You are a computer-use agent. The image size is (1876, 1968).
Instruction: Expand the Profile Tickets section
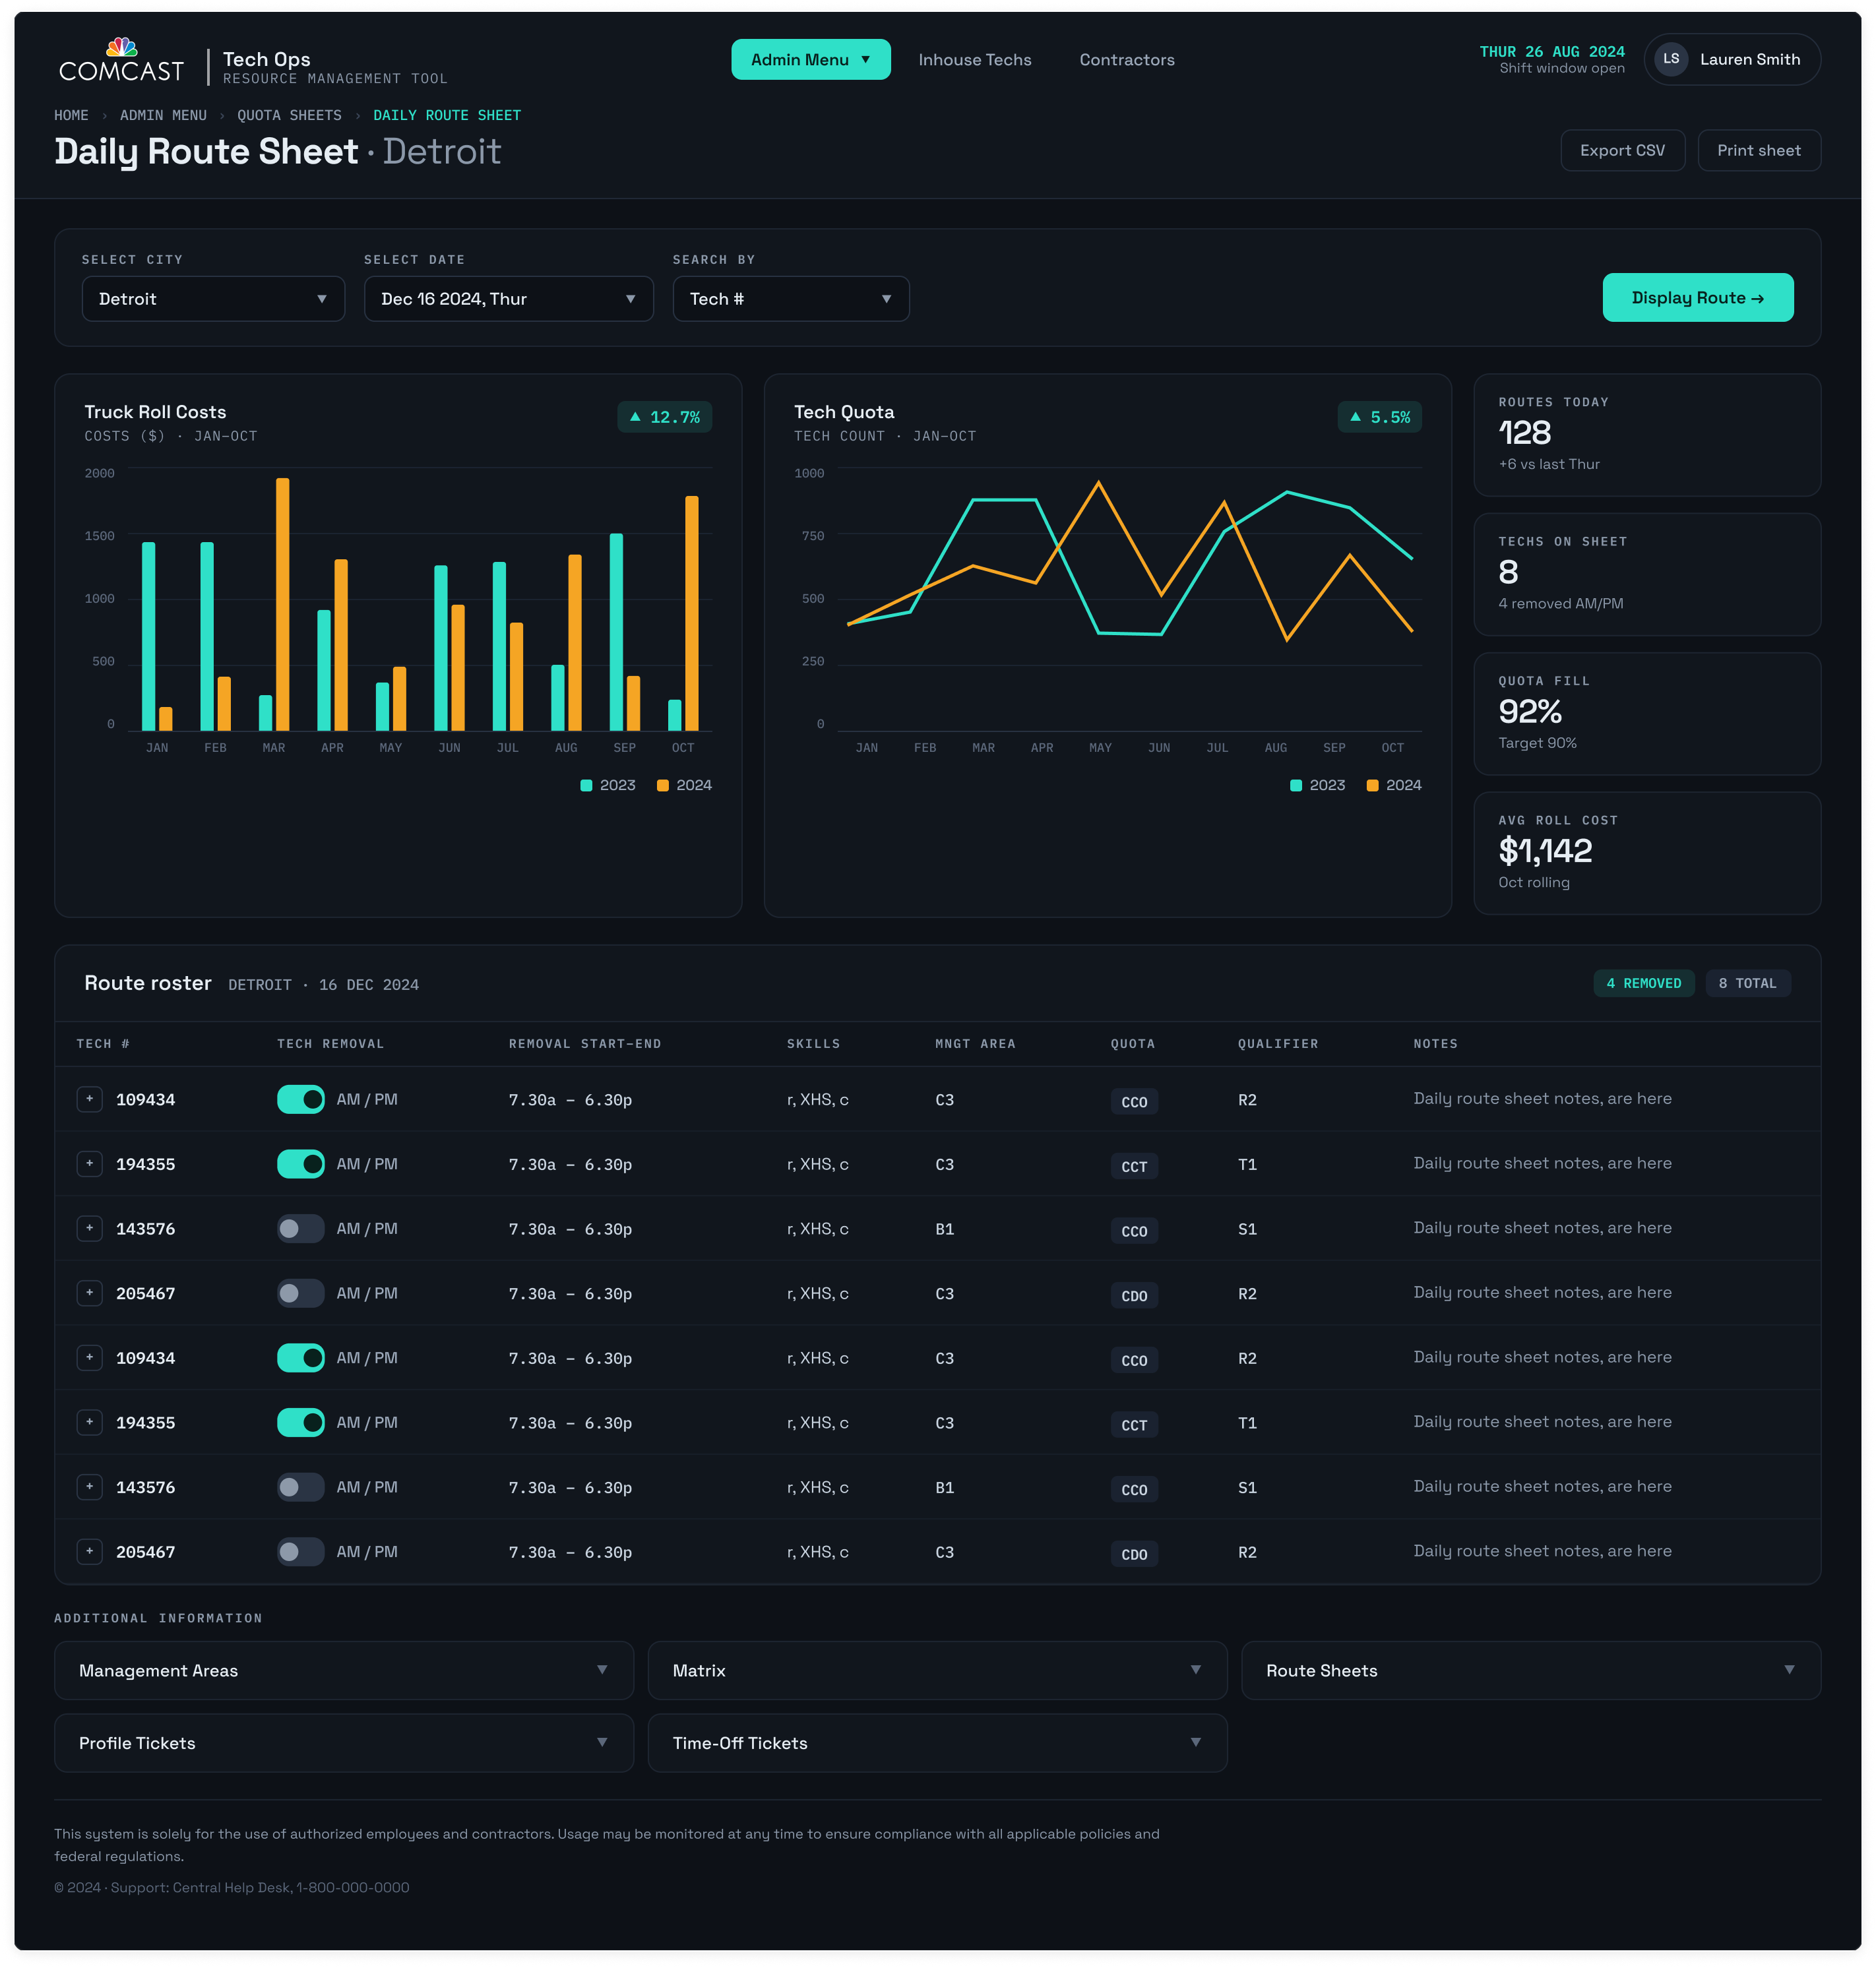344,1743
